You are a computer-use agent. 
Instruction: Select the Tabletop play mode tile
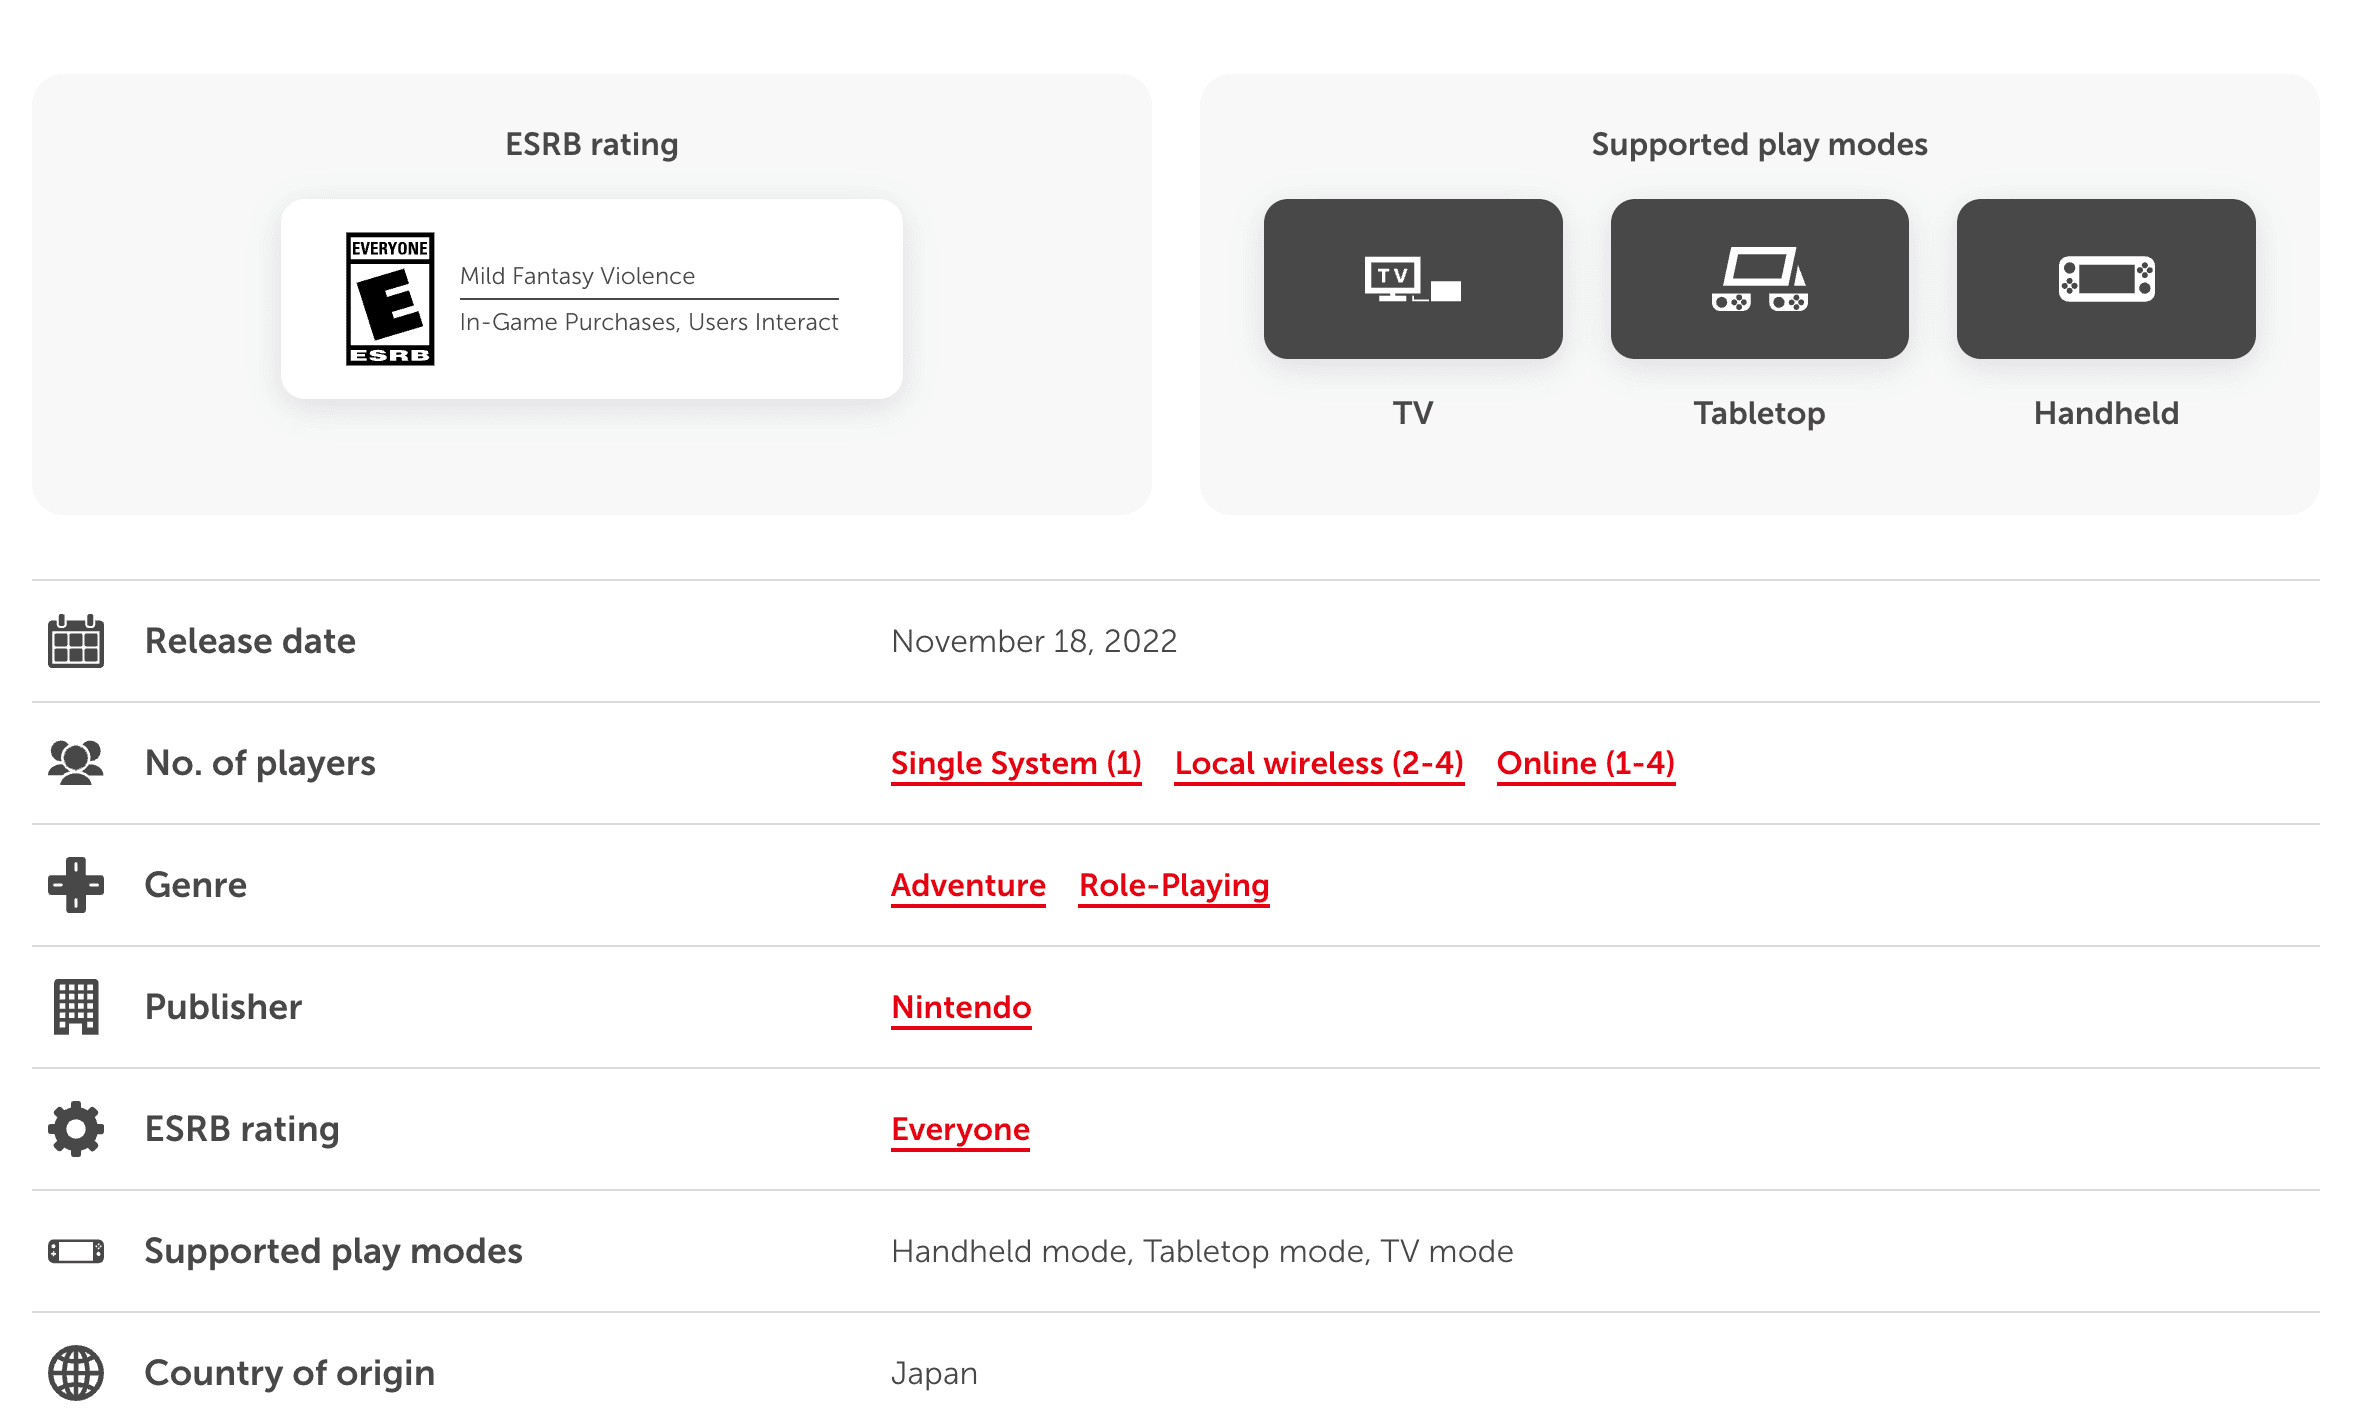click(1759, 279)
